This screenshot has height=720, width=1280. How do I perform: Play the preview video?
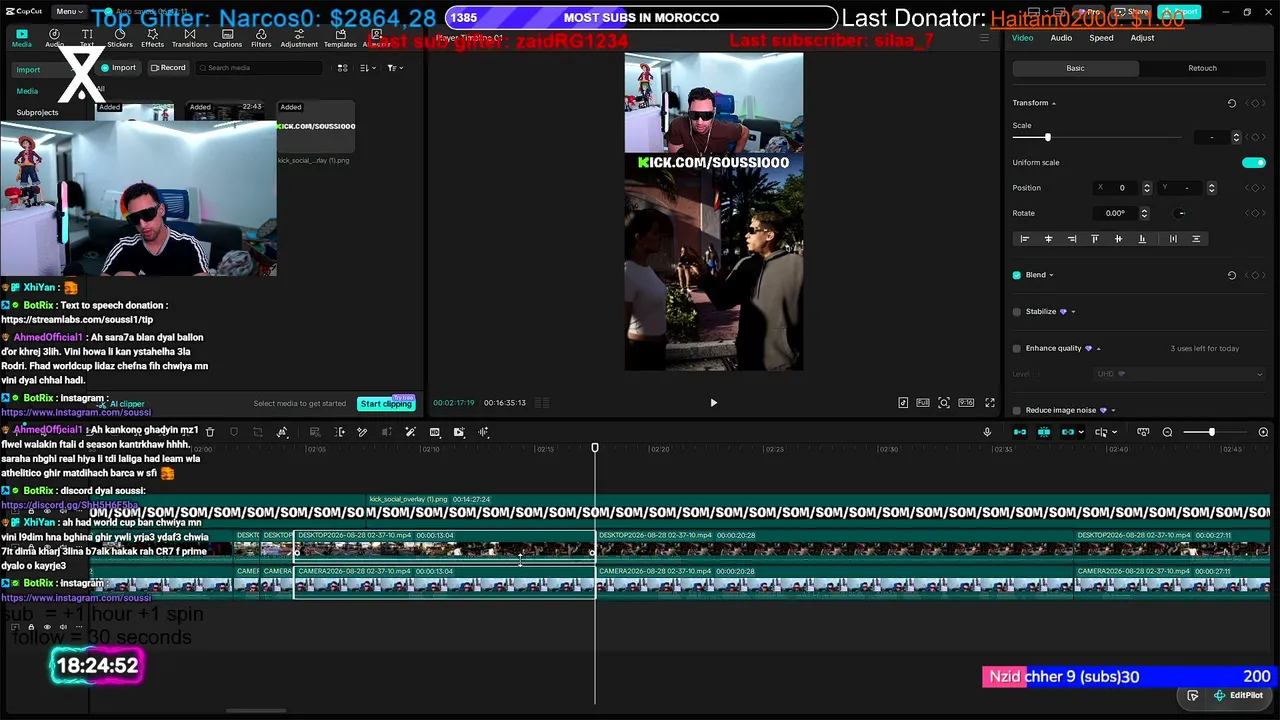[713, 403]
